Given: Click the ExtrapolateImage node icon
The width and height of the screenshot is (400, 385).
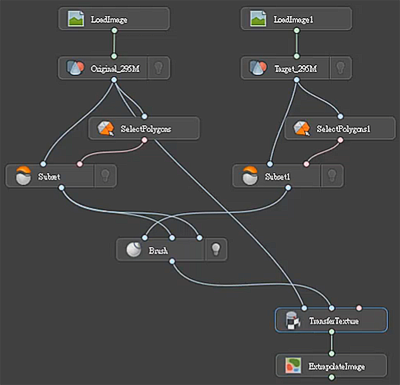Looking at the screenshot, I should [293, 366].
